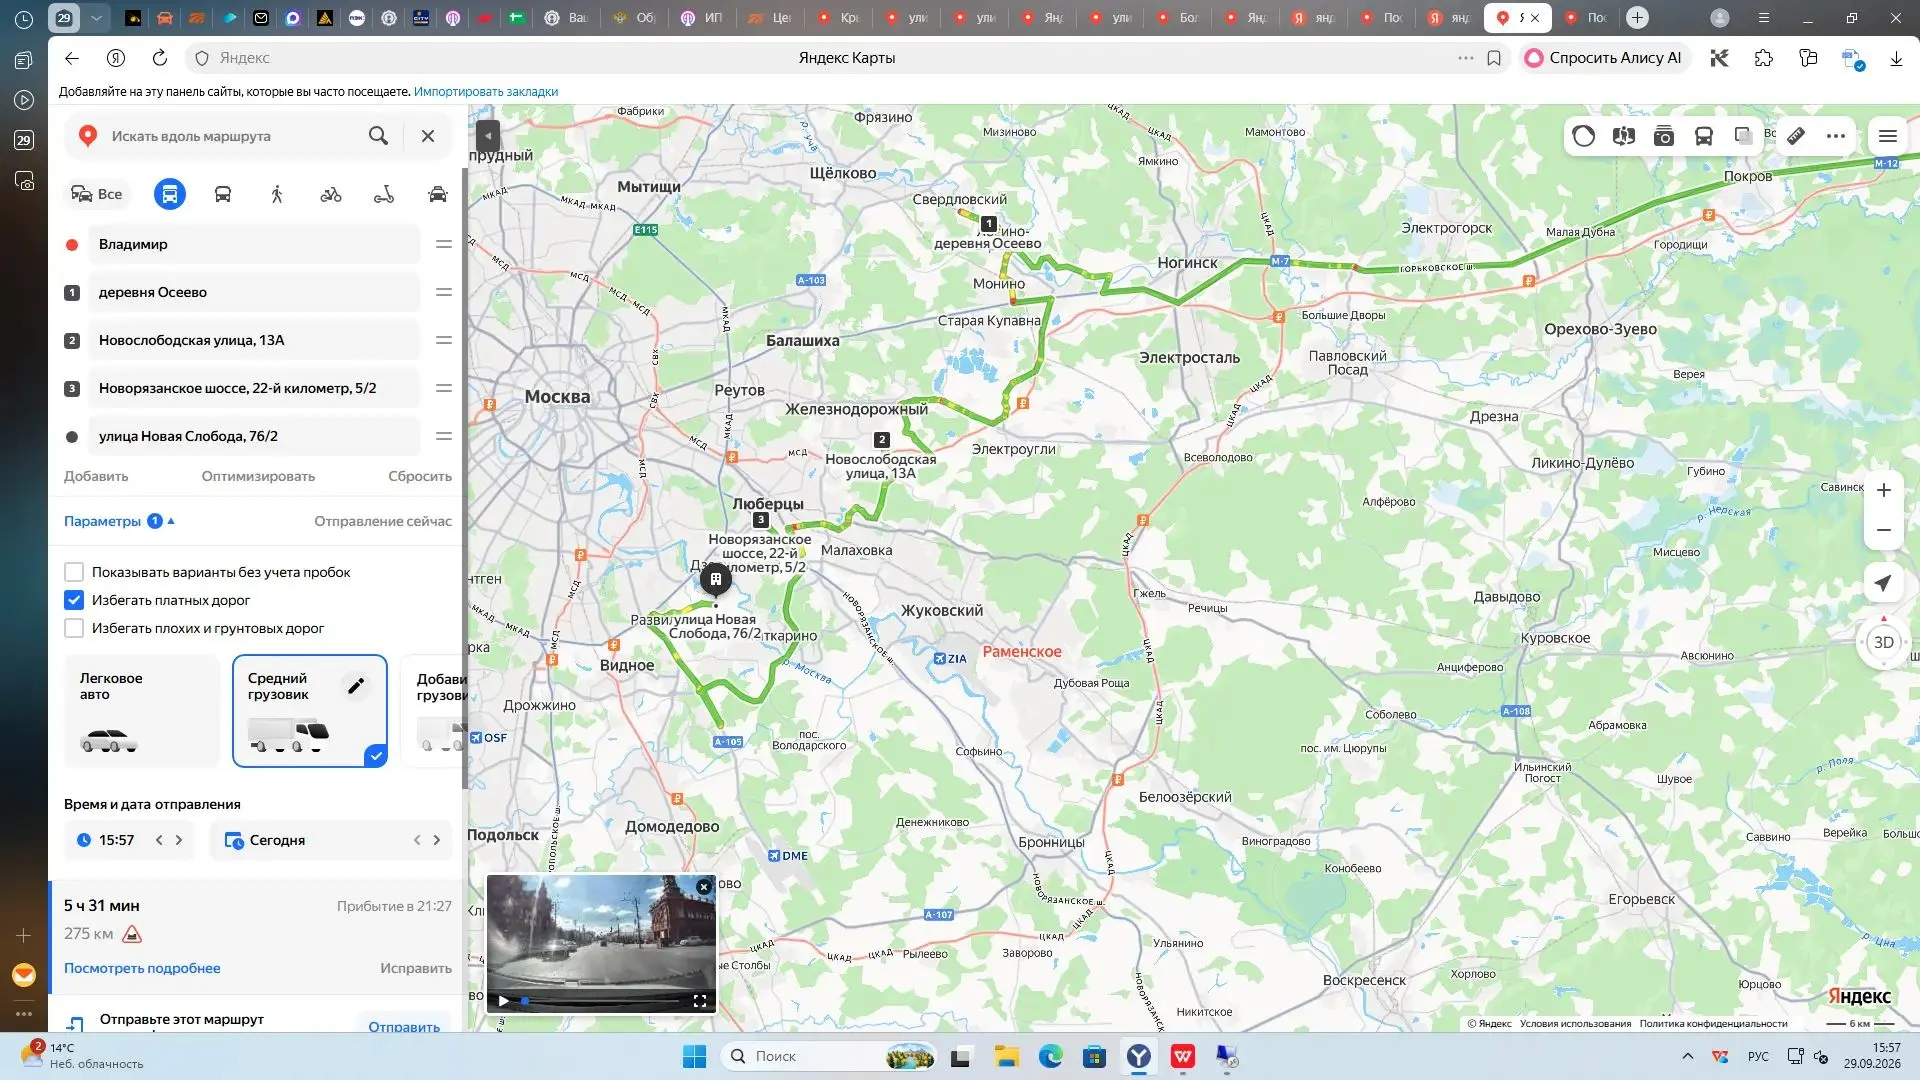Toggle moving transport layer on map
This screenshot has height=1080, width=1920.
(1704, 136)
